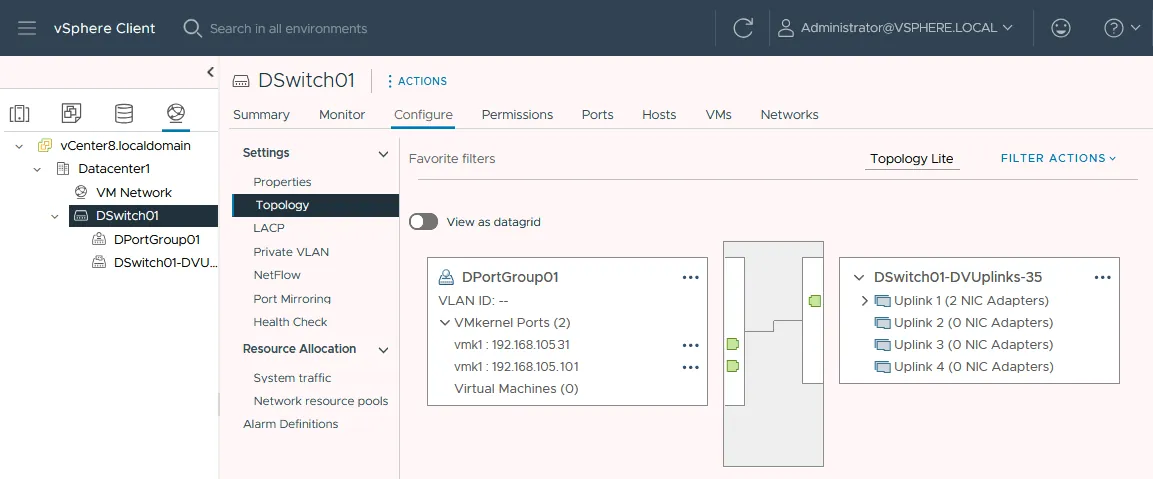The width and height of the screenshot is (1153, 479).
Task: Open the Hosts tab
Action: coord(659,115)
